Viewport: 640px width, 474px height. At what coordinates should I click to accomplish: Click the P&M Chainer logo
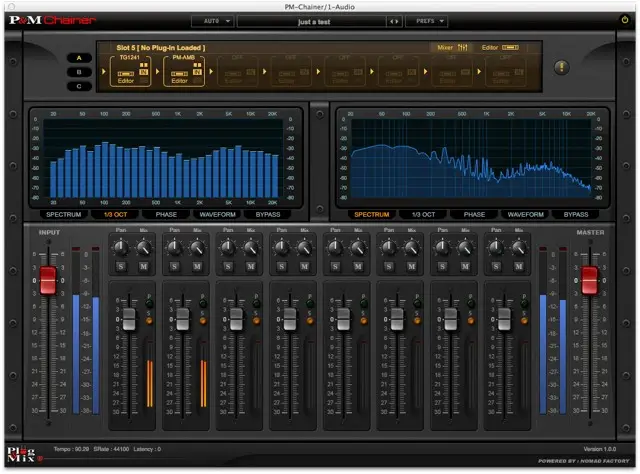52,20
